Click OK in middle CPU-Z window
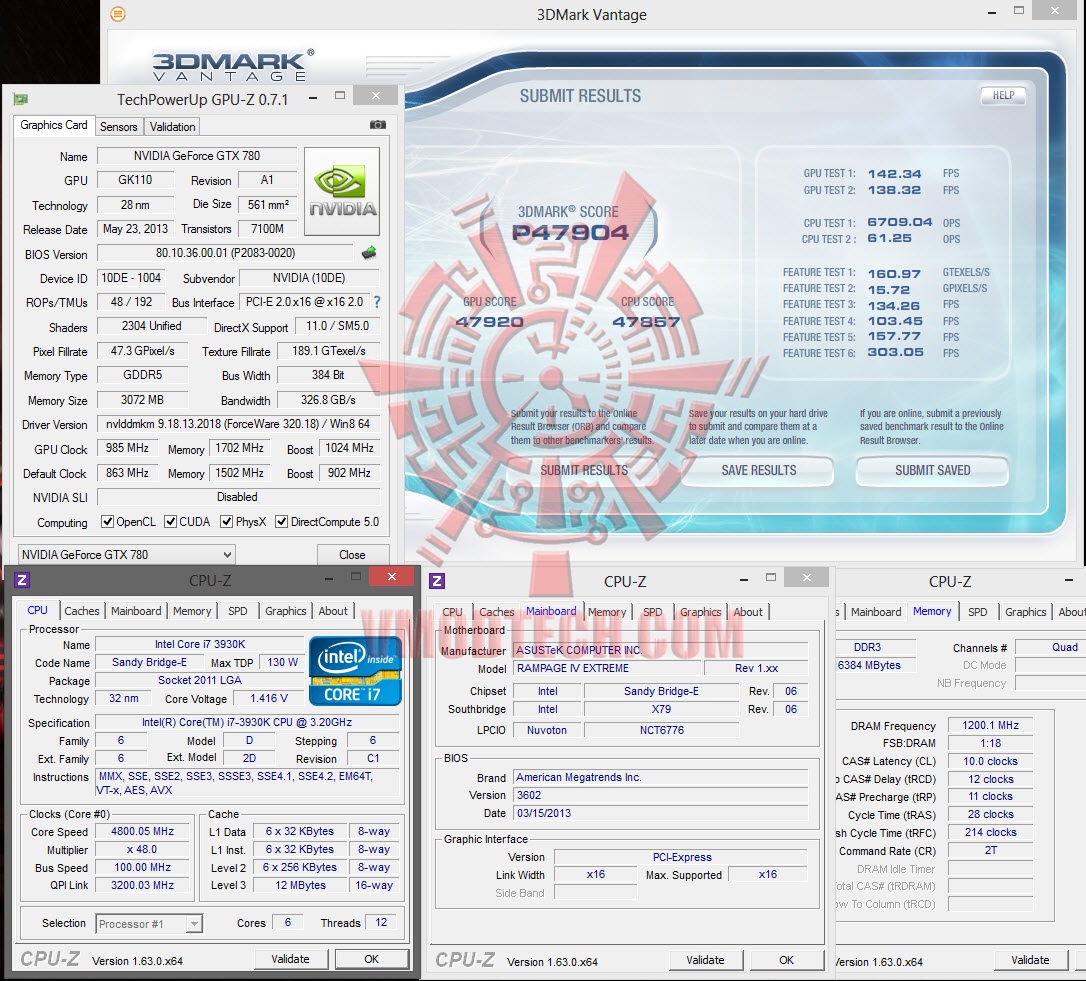 787,960
